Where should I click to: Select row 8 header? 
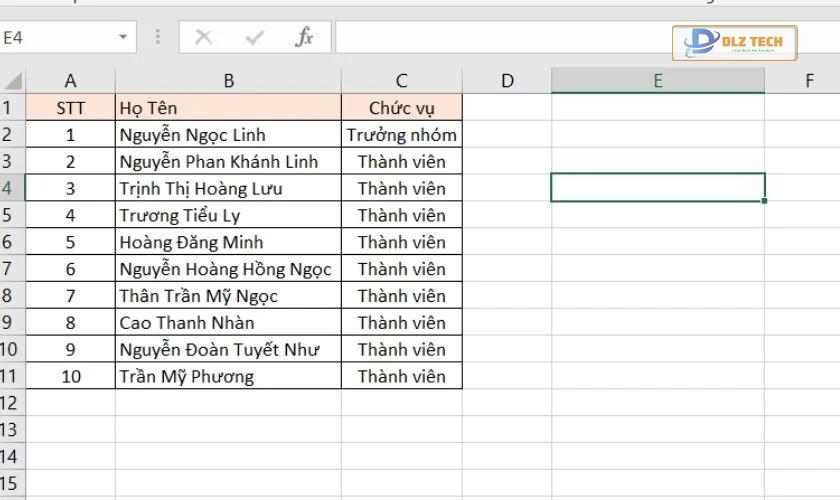coord(12,295)
